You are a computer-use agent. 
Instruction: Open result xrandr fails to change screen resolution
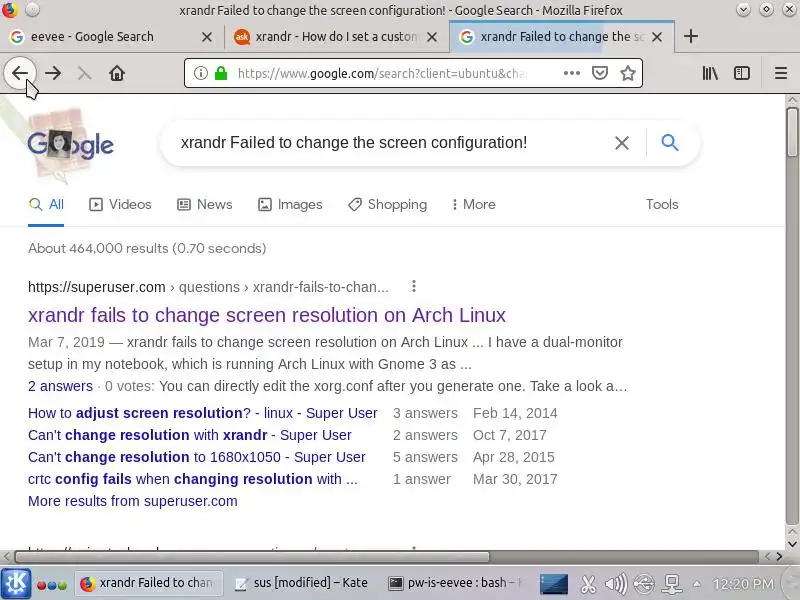point(267,315)
